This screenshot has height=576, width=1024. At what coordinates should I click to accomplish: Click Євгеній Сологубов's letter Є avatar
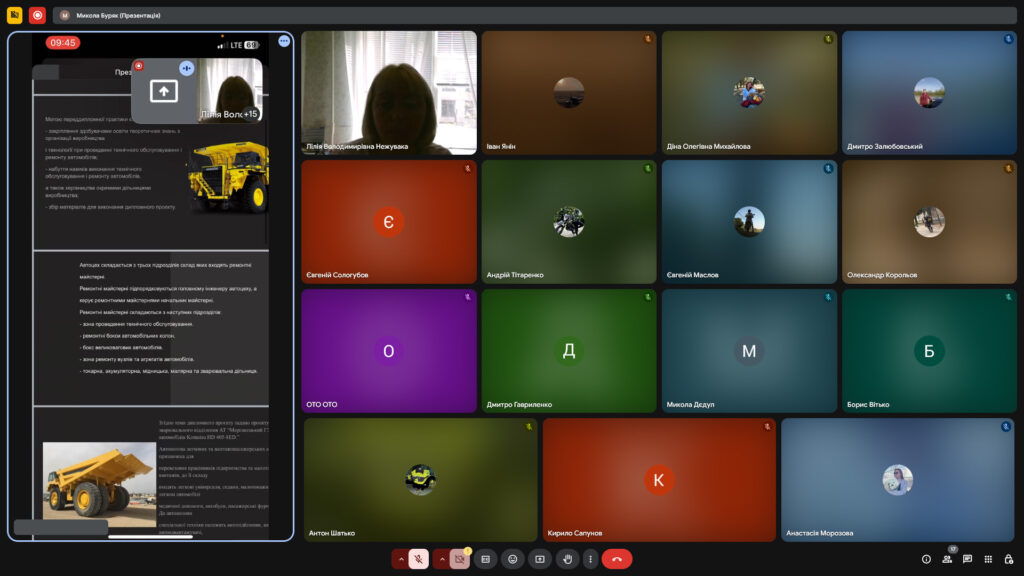[389, 222]
